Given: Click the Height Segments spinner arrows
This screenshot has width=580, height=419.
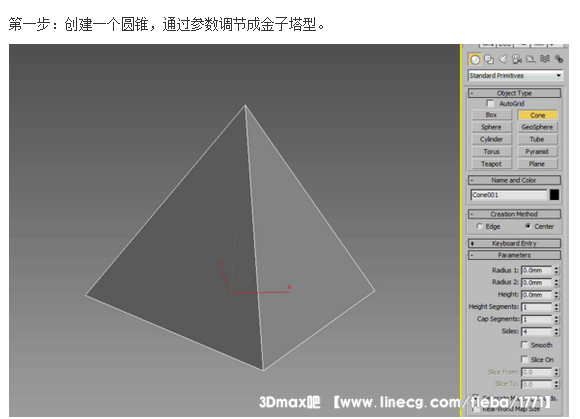Looking at the screenshot, I should pos(556,307).
